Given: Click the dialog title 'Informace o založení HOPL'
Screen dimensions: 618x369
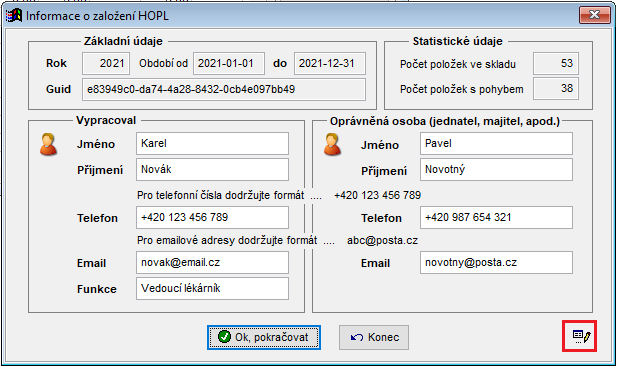Looking at the screenshot, I should (97, 16).
